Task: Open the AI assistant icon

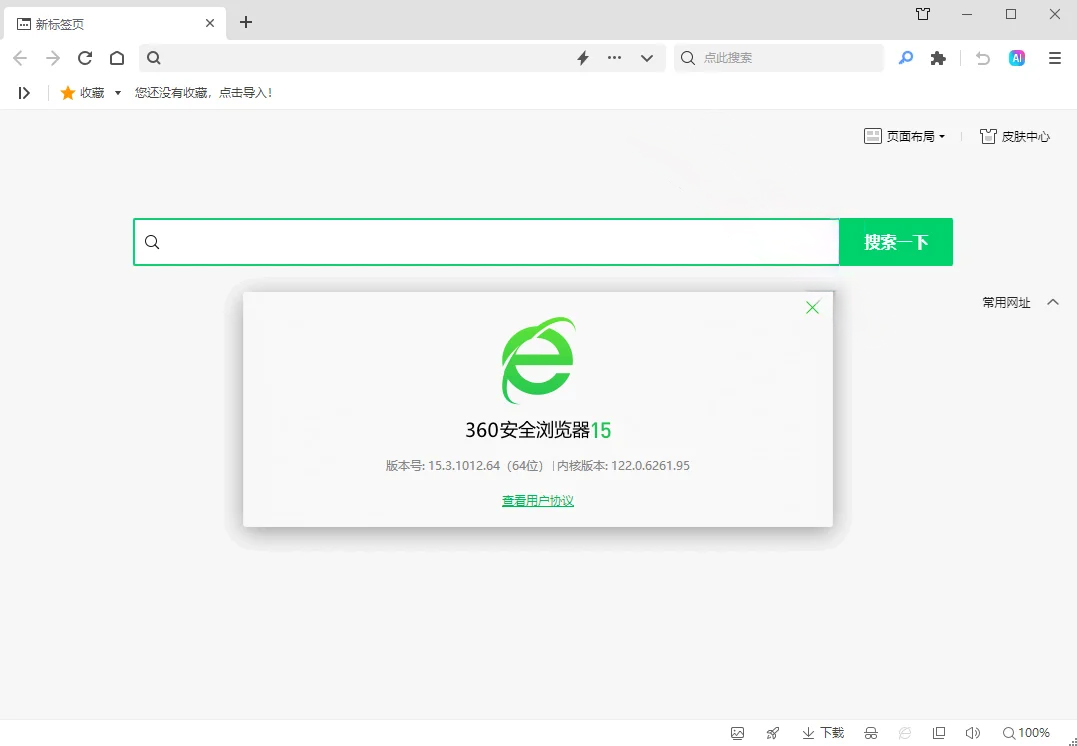Action: pyautogui.click(x=1017, y=58)
